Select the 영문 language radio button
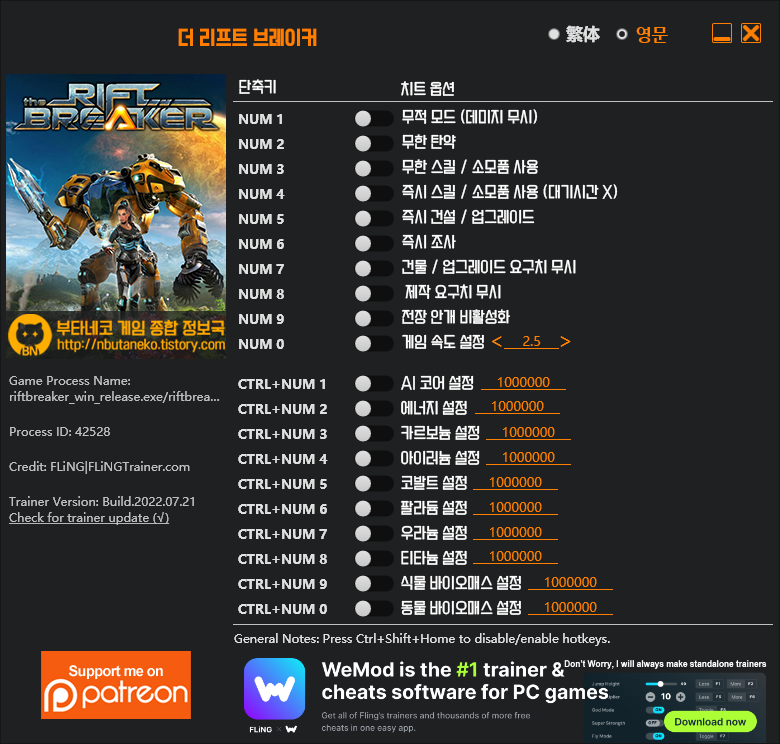The width and height of the screenshot is (780, 744). (622, 34)
